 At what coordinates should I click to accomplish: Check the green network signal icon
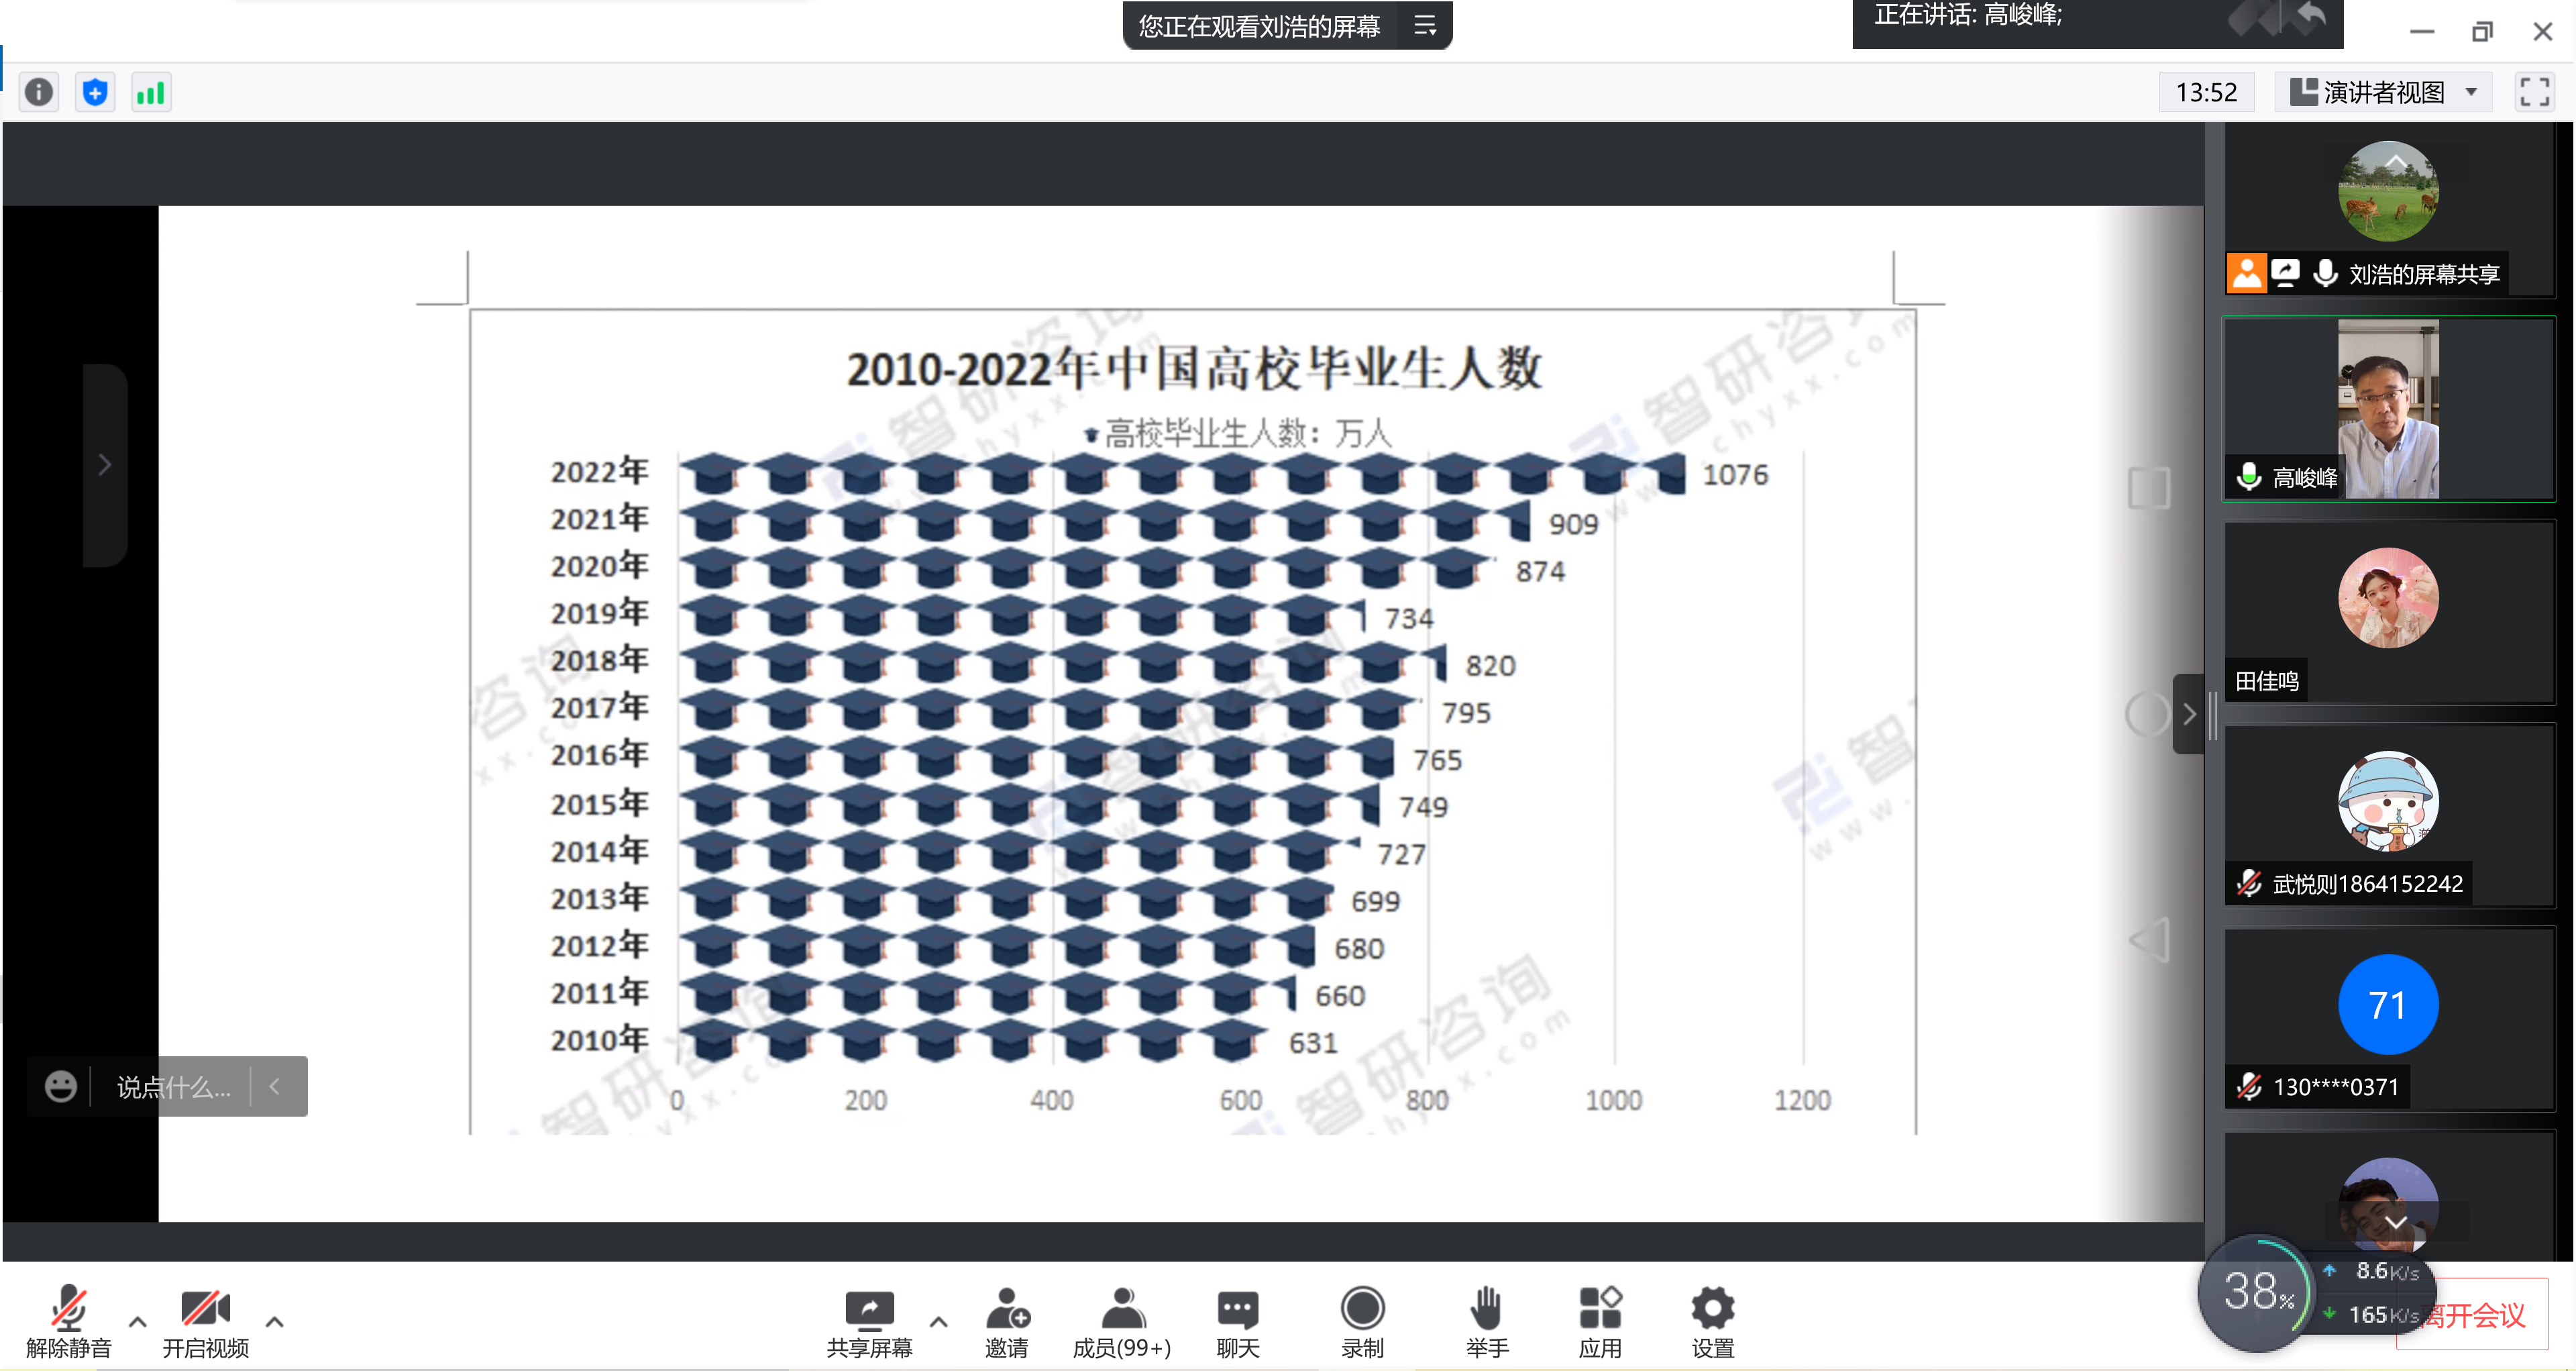151,93
